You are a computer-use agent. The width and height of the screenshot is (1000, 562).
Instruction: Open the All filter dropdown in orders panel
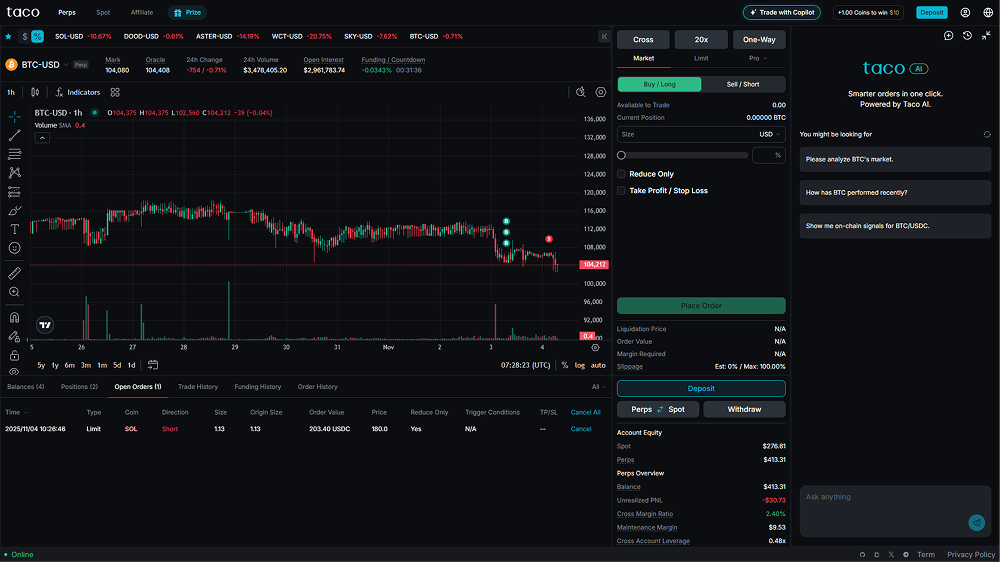point(598,387)
